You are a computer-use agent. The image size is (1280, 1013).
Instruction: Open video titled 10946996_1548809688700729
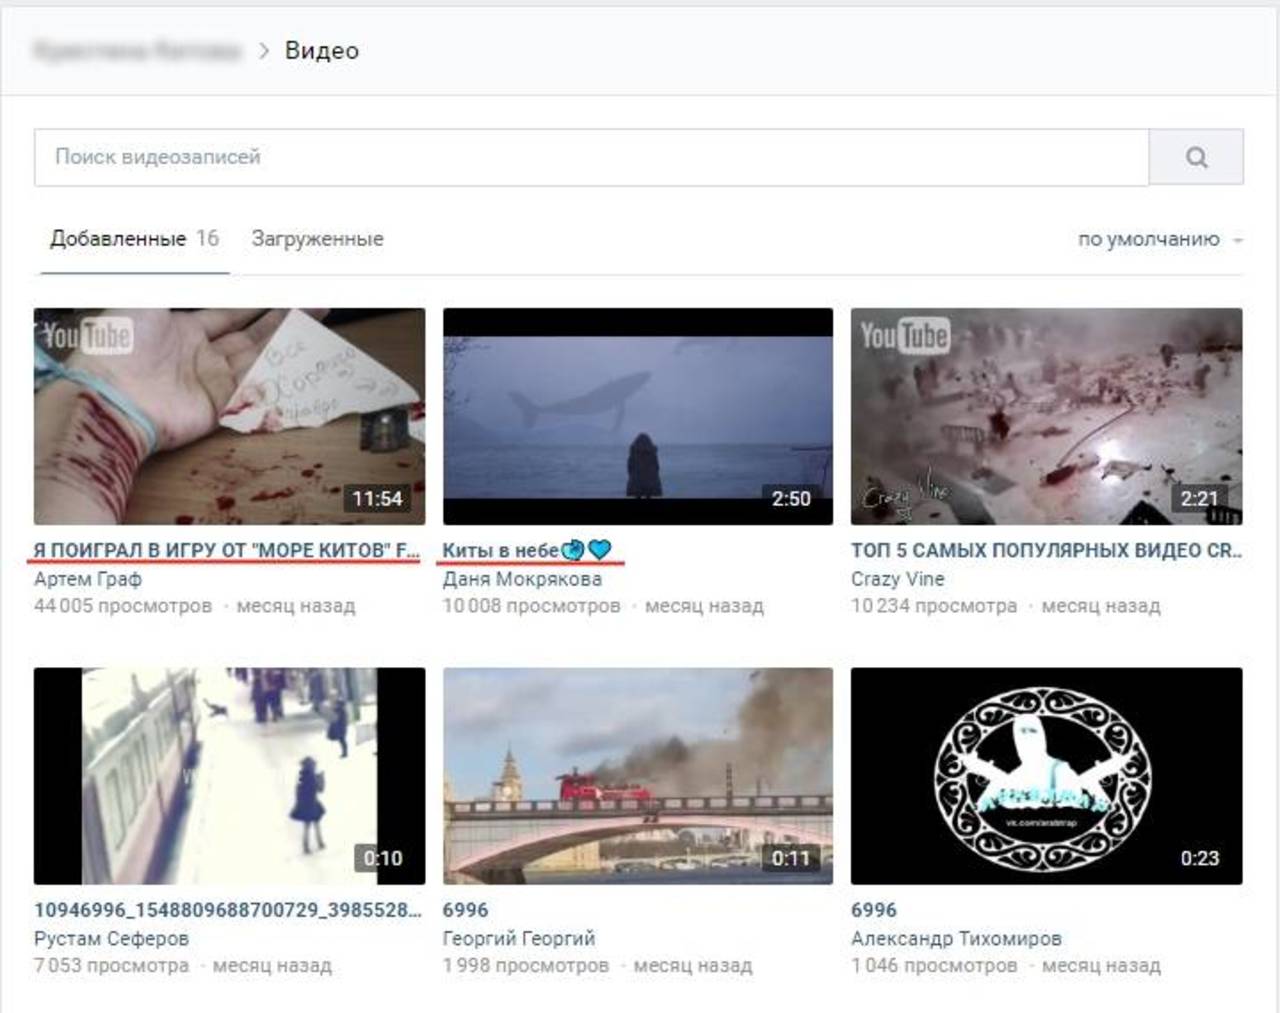228,910
